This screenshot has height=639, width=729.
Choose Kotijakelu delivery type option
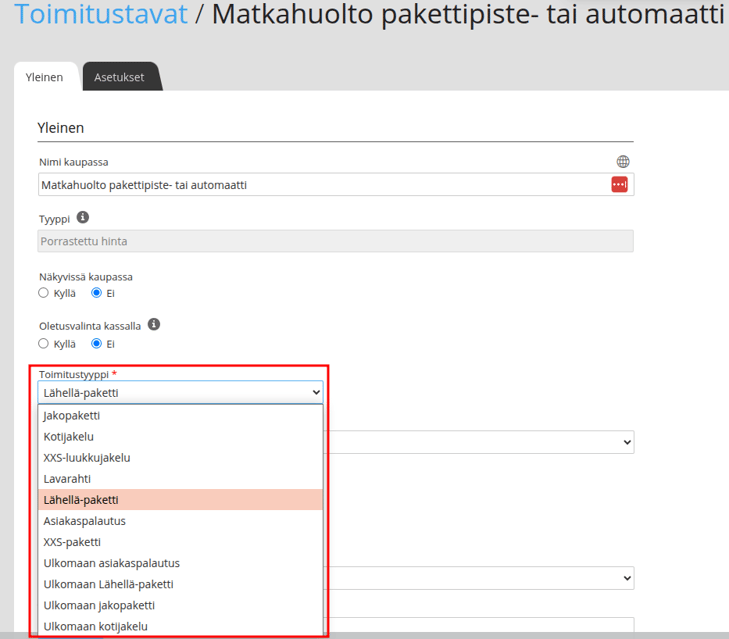[180, 437]
